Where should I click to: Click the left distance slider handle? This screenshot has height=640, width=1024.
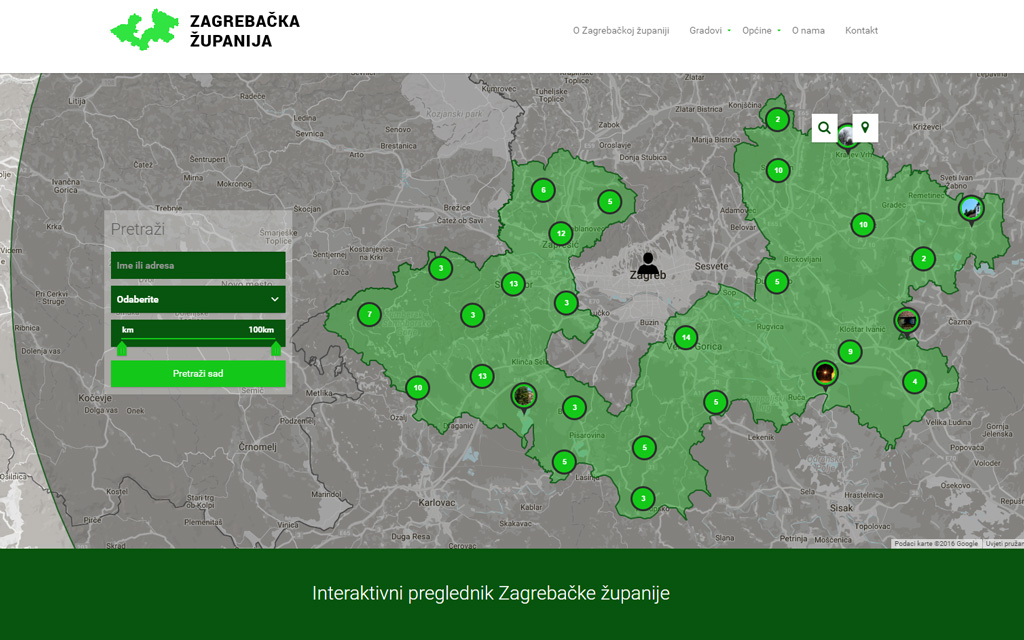pyautogui.click(x=121, y=348)
